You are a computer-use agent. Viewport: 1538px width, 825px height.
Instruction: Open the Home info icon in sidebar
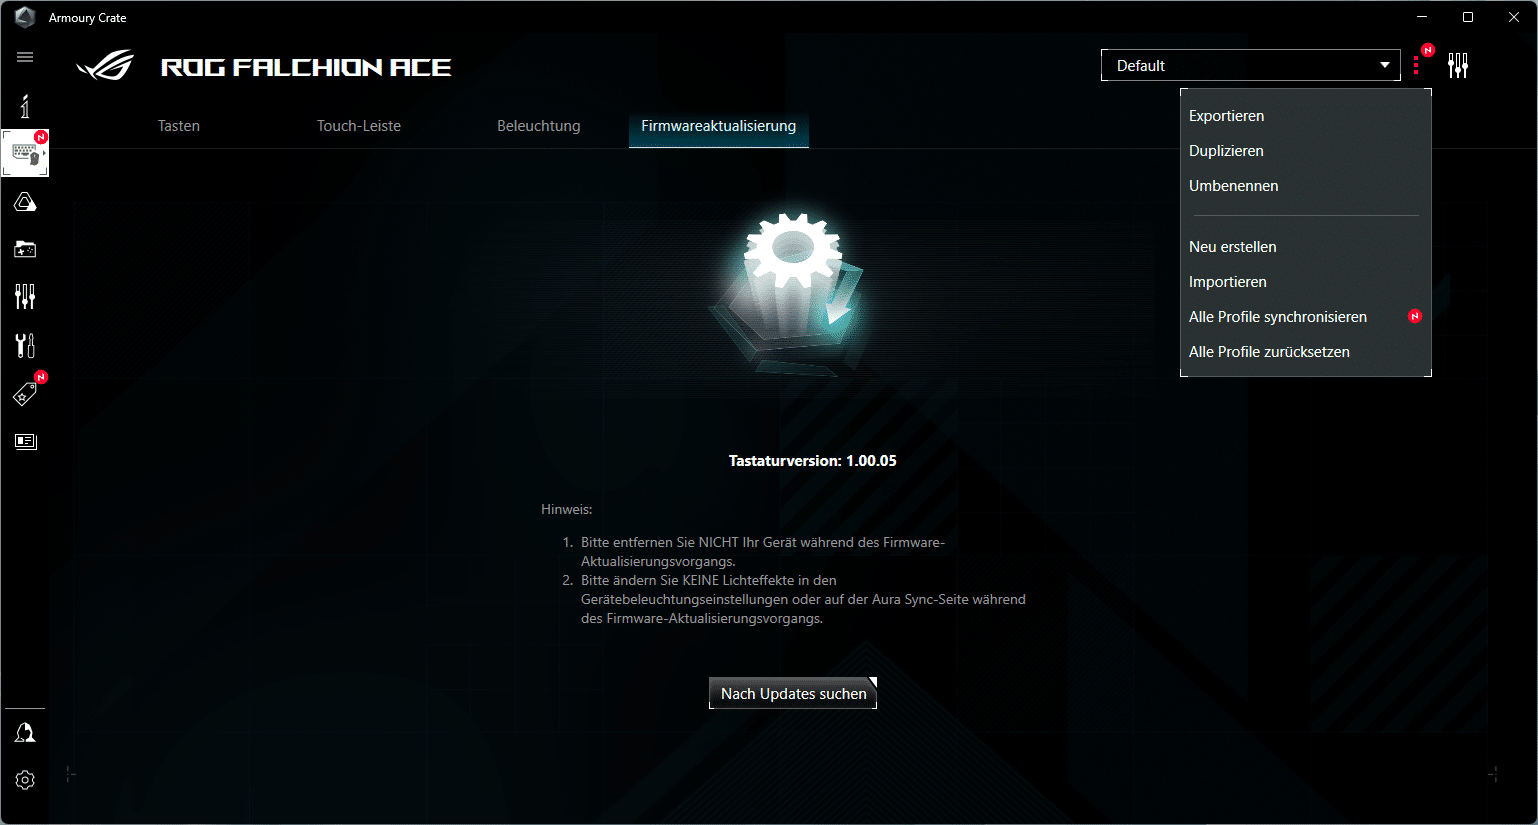point(25,105)
